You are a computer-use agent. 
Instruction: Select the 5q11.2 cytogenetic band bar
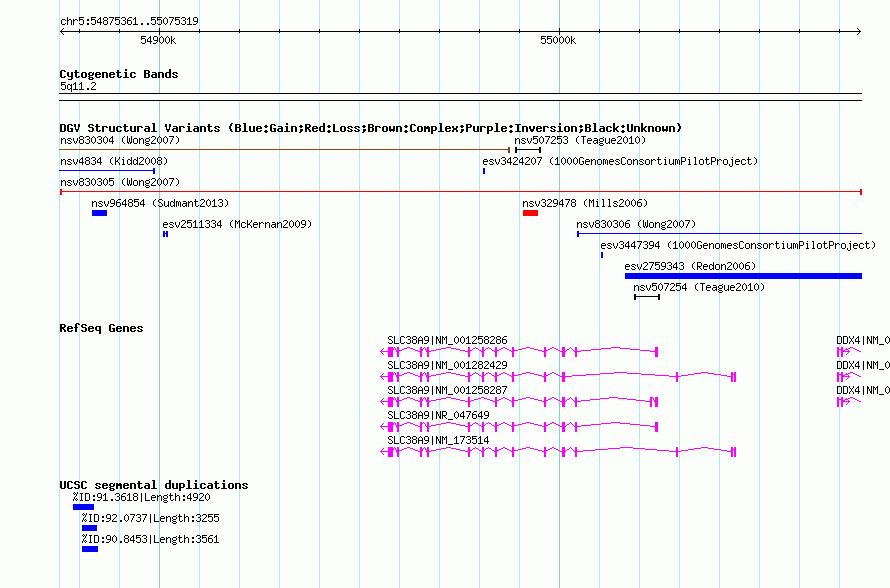point(461,97)
